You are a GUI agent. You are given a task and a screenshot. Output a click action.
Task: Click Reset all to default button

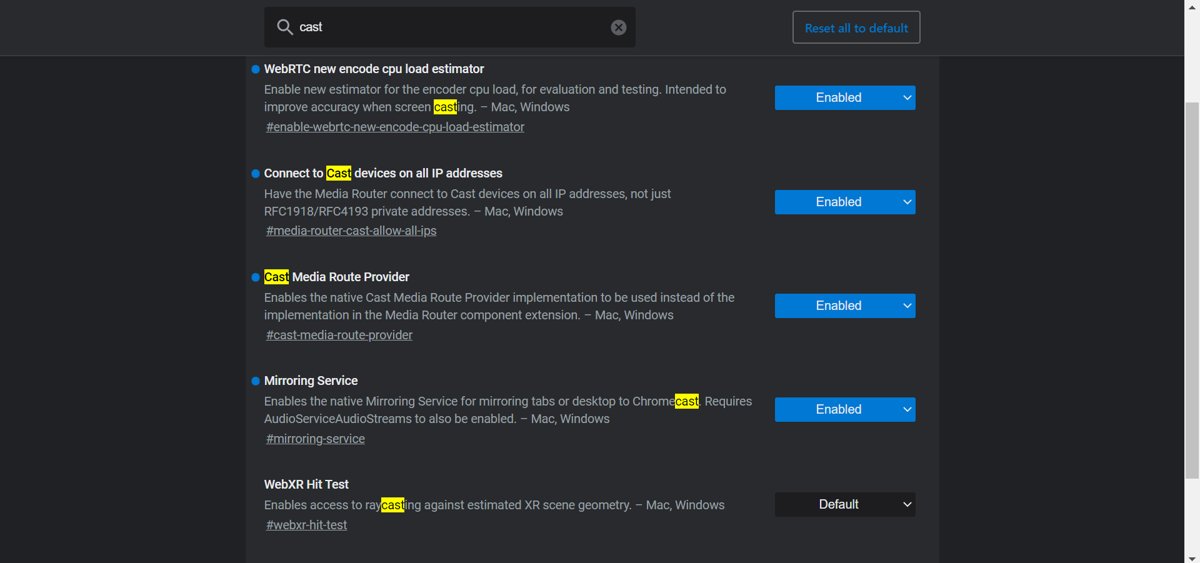tap(856, 28)
